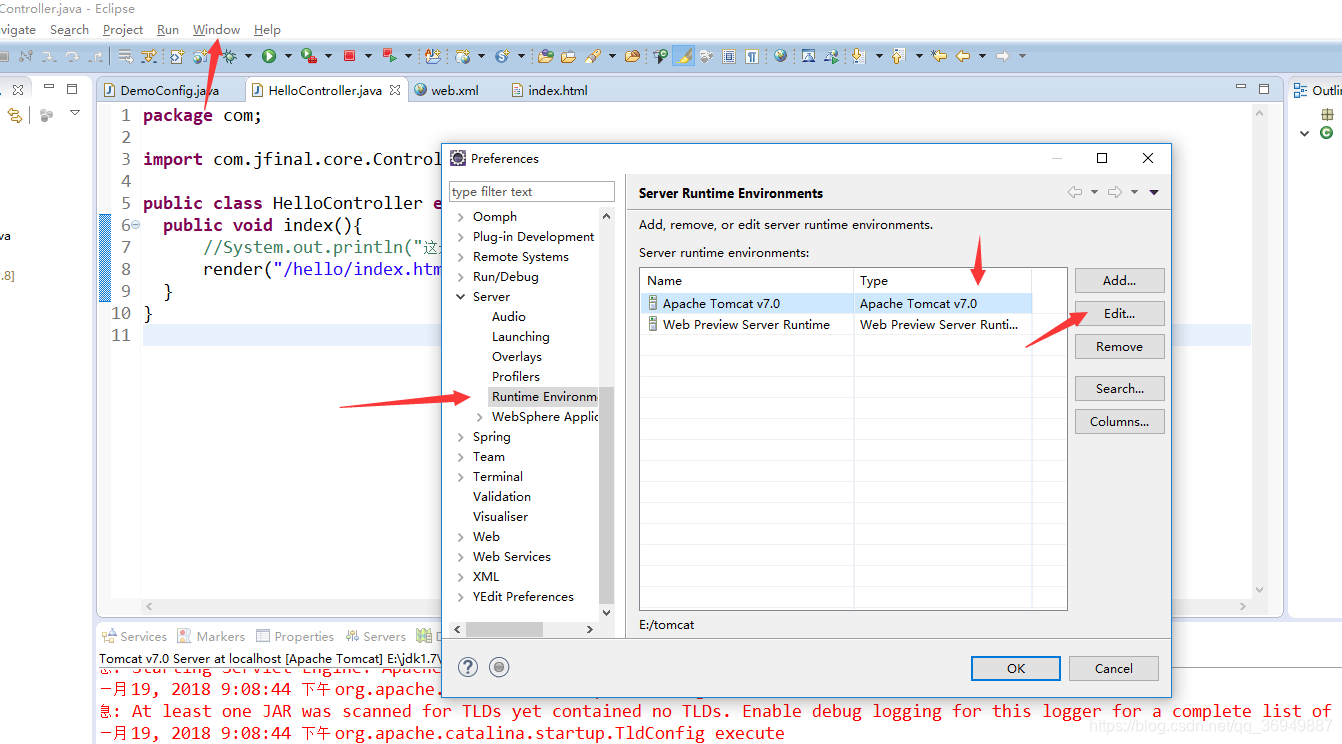Open the Window menu

click(x=216, y=30)
